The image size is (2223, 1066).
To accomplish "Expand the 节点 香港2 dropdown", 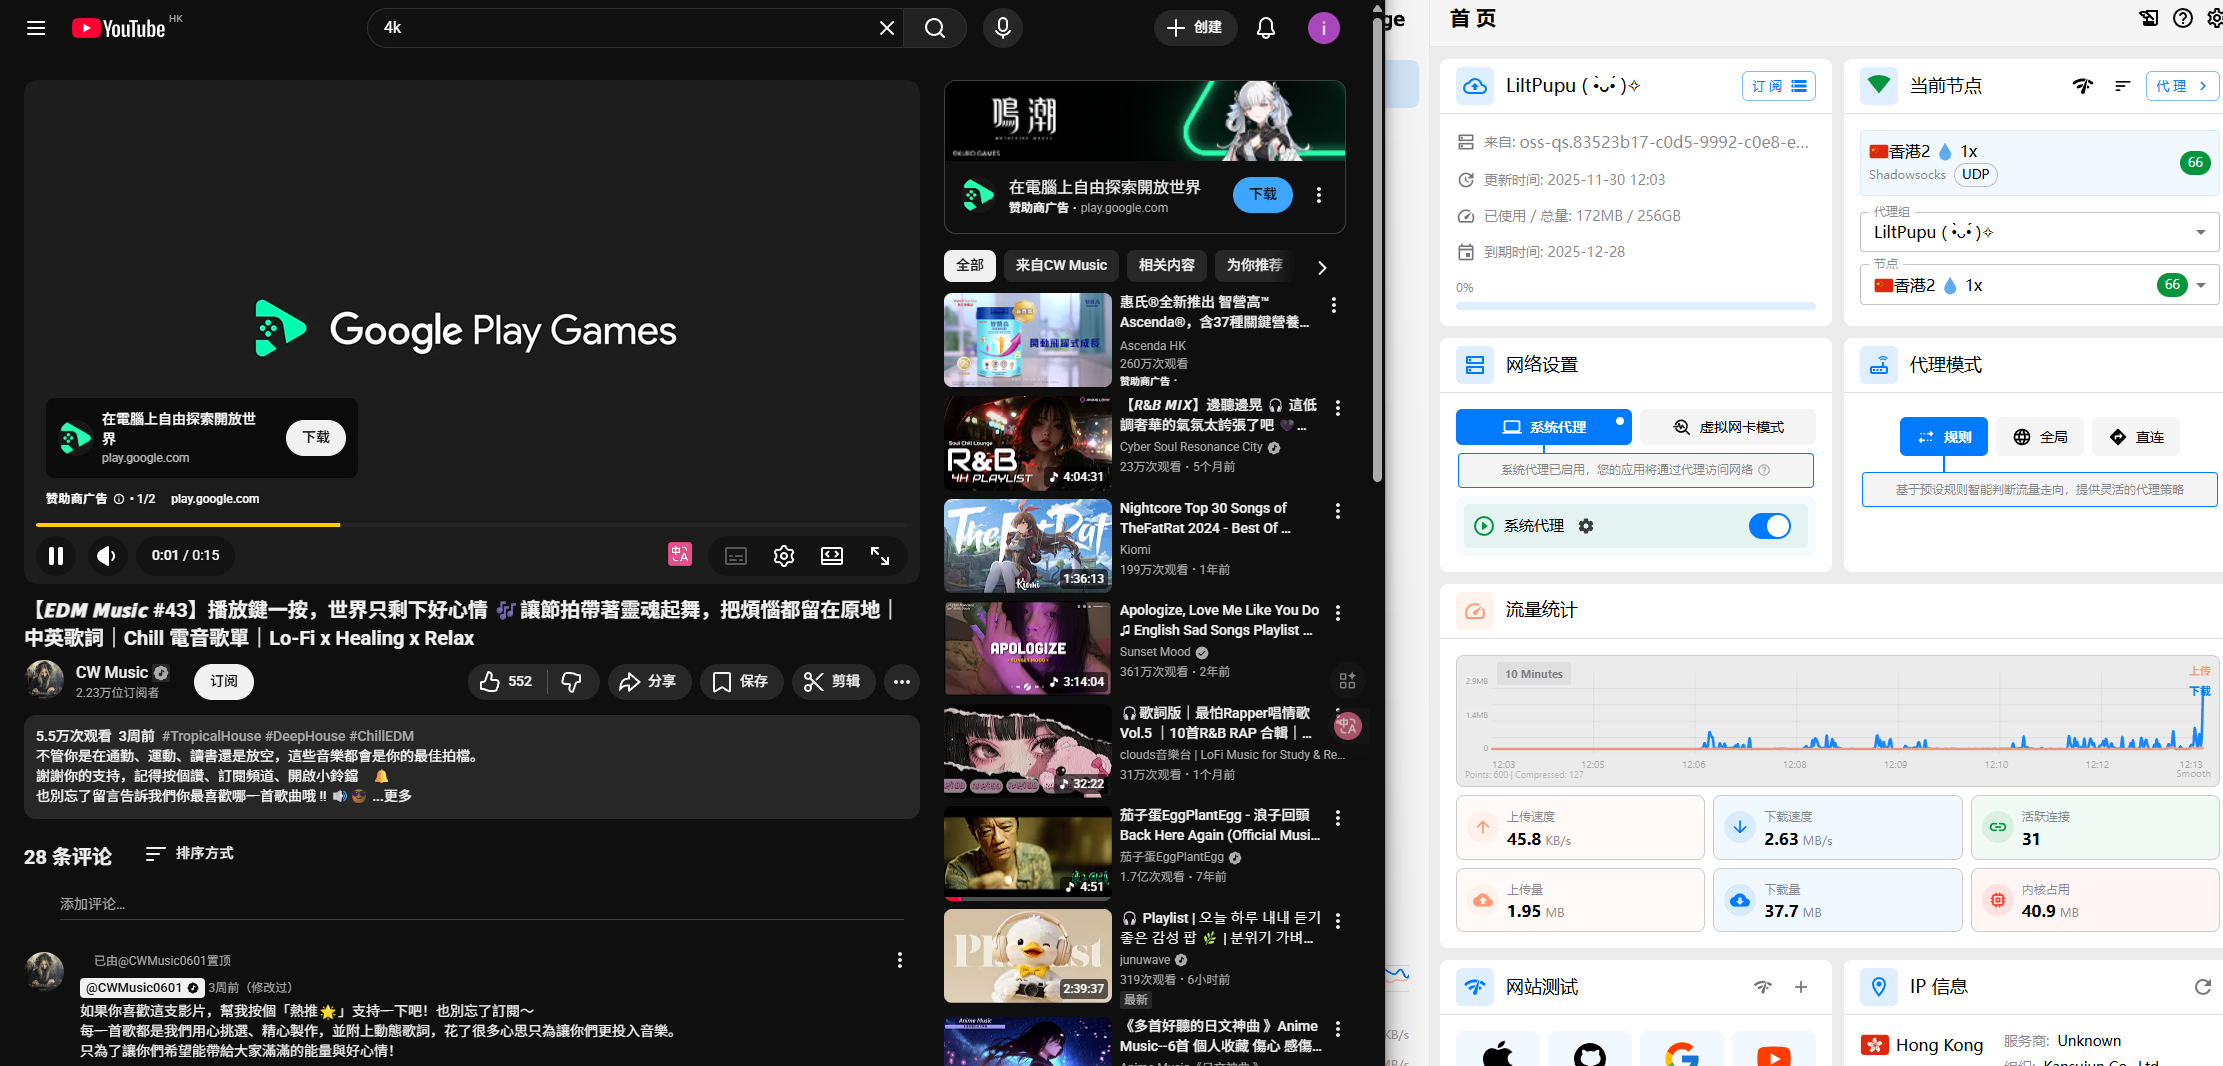I will pos(2200,285).
